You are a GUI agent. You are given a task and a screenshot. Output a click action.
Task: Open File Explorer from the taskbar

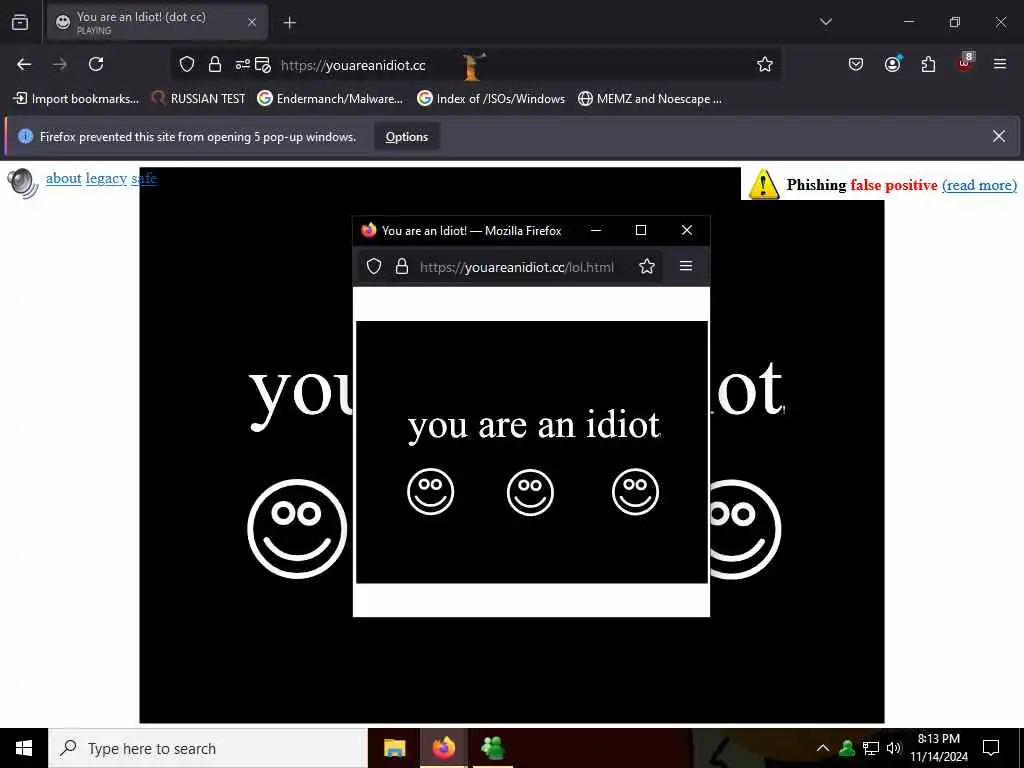click(394, 748)
